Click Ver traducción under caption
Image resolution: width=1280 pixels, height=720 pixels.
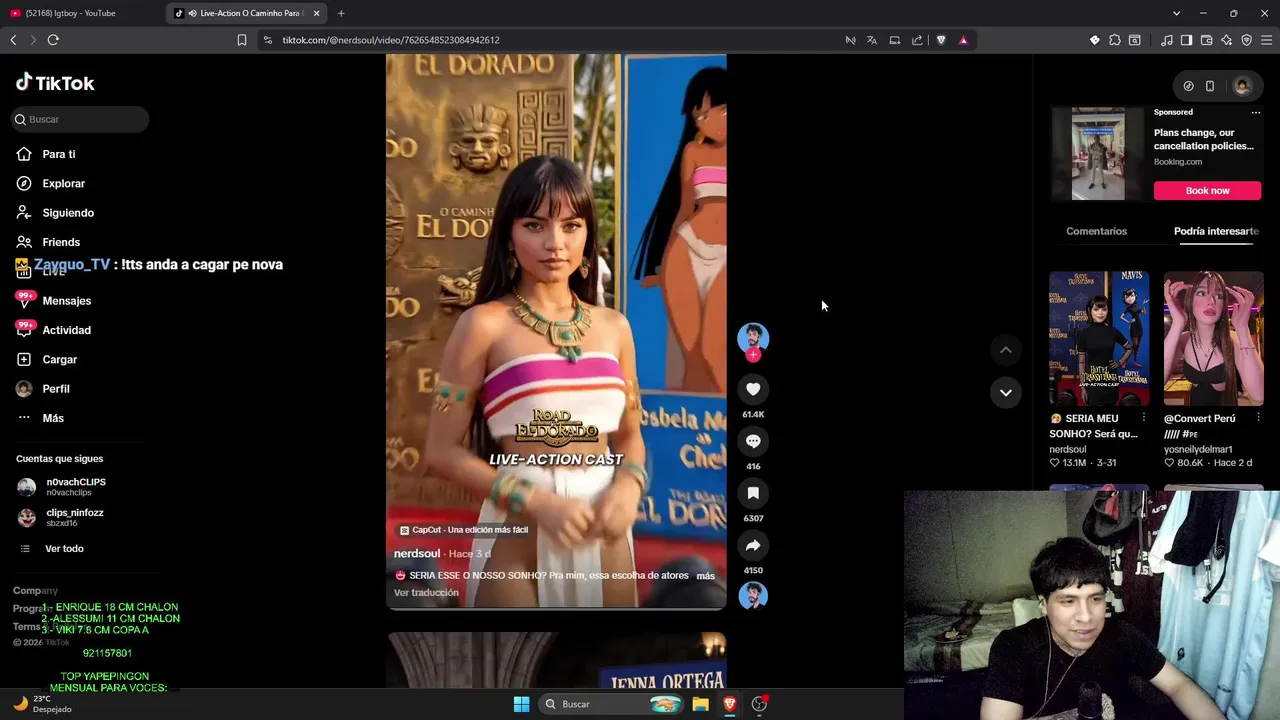tap(426, 592)
